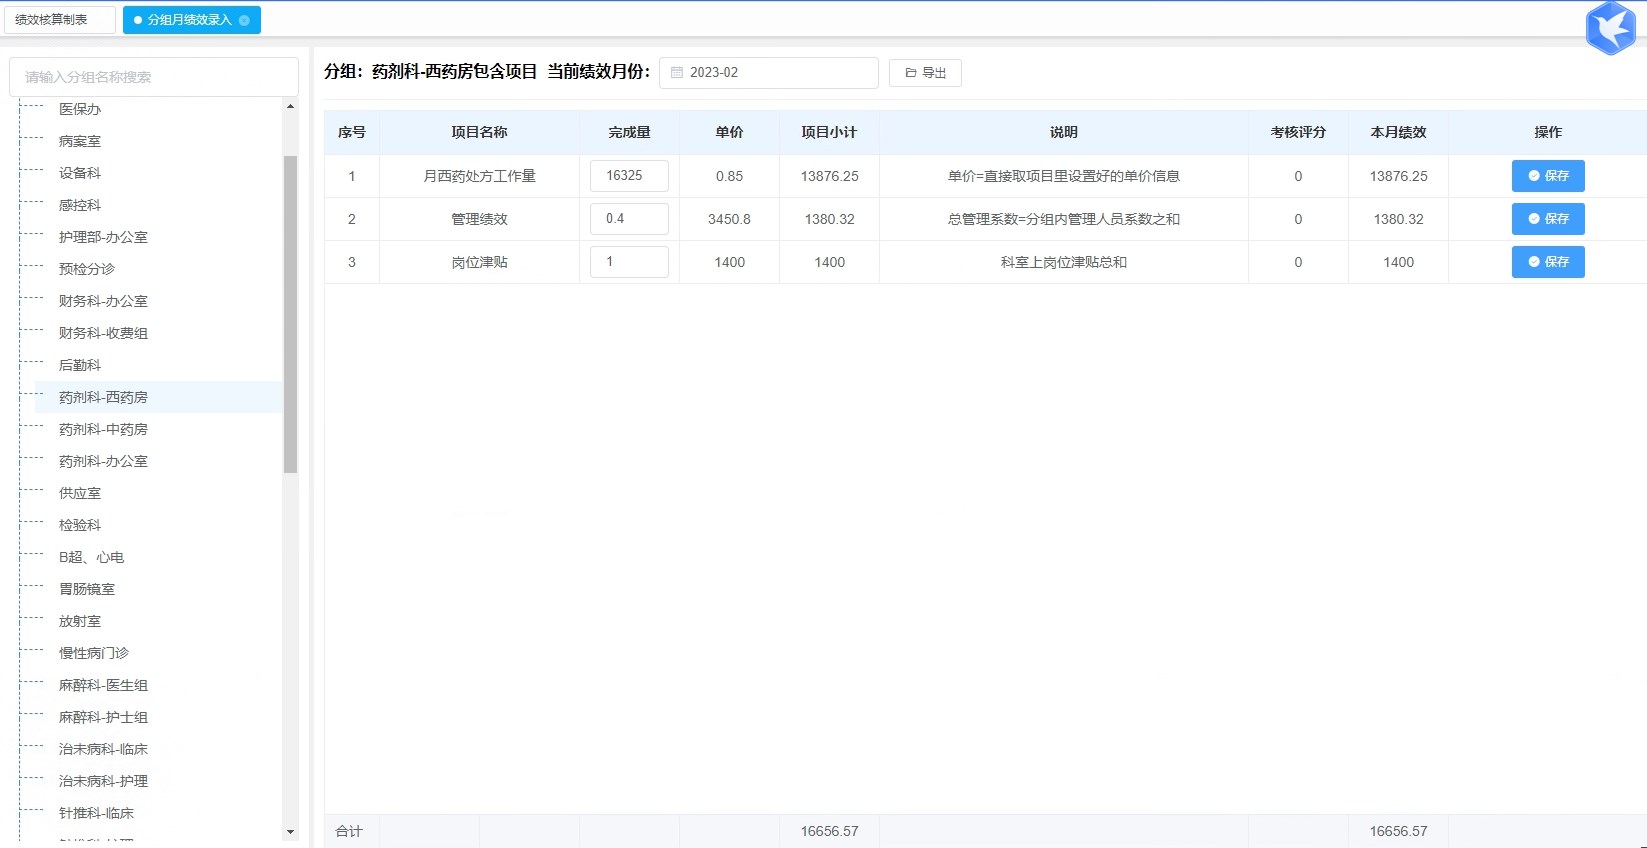Click the blue bird logo icon
Screen dimensions: 1647x848
[1610, 28]
